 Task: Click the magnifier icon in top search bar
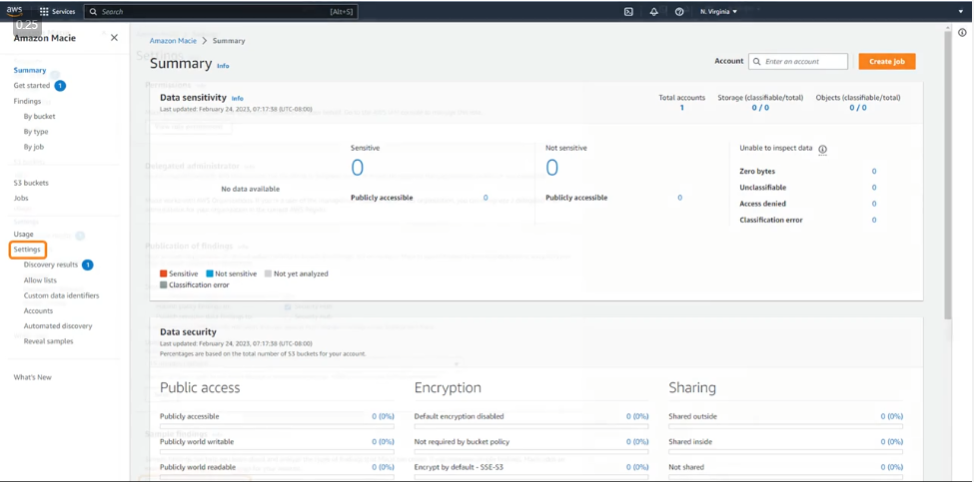93,11
